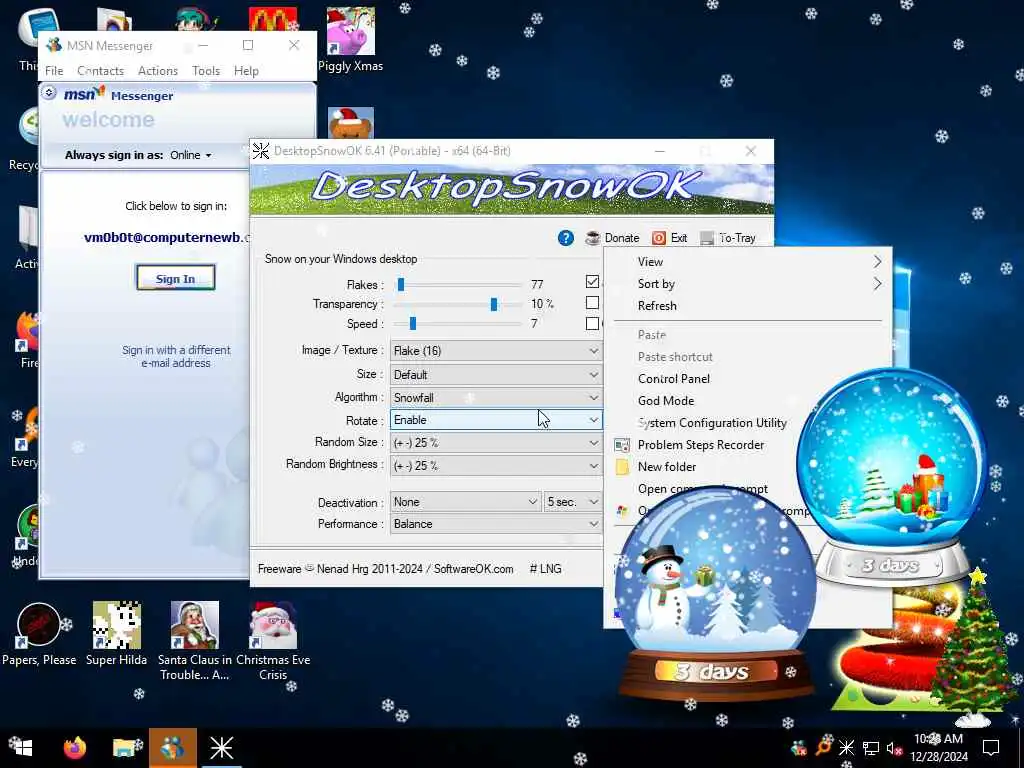Open the Performance dropdown
This screenshot has height=768, width=1024.
[496, 524]
